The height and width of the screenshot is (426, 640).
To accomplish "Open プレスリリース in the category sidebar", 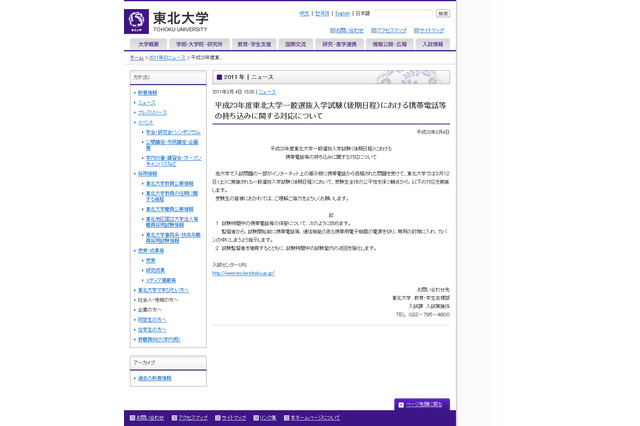I will coord(152,113).
